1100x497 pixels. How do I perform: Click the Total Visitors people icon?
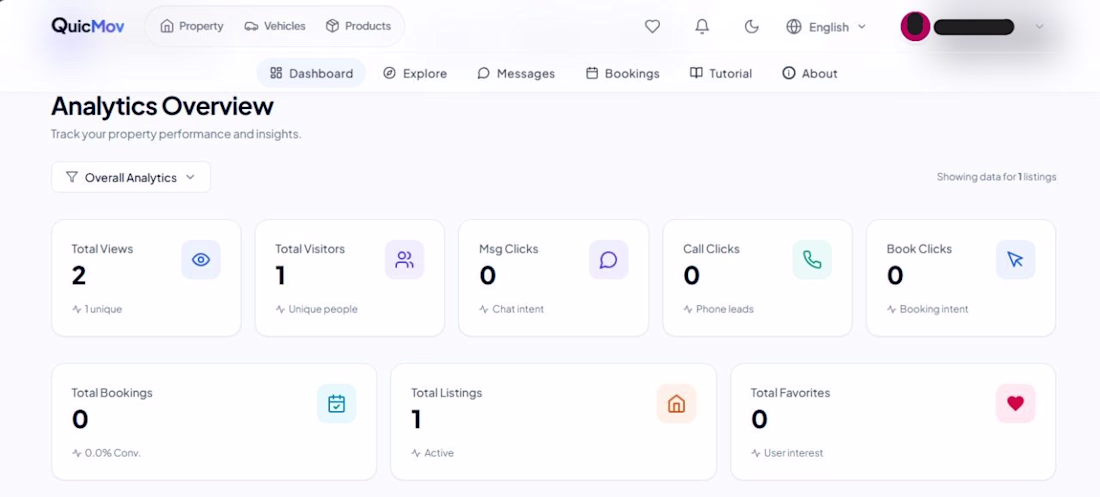tap(404, 260)
